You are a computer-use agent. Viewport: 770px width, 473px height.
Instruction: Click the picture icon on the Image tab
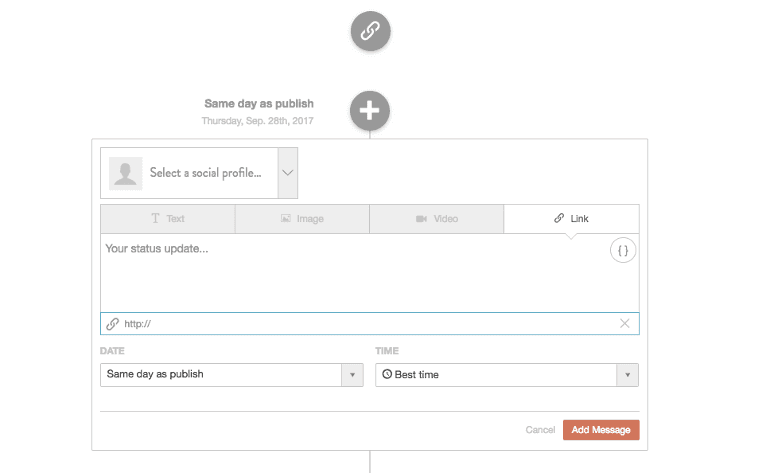coord(286,218)
